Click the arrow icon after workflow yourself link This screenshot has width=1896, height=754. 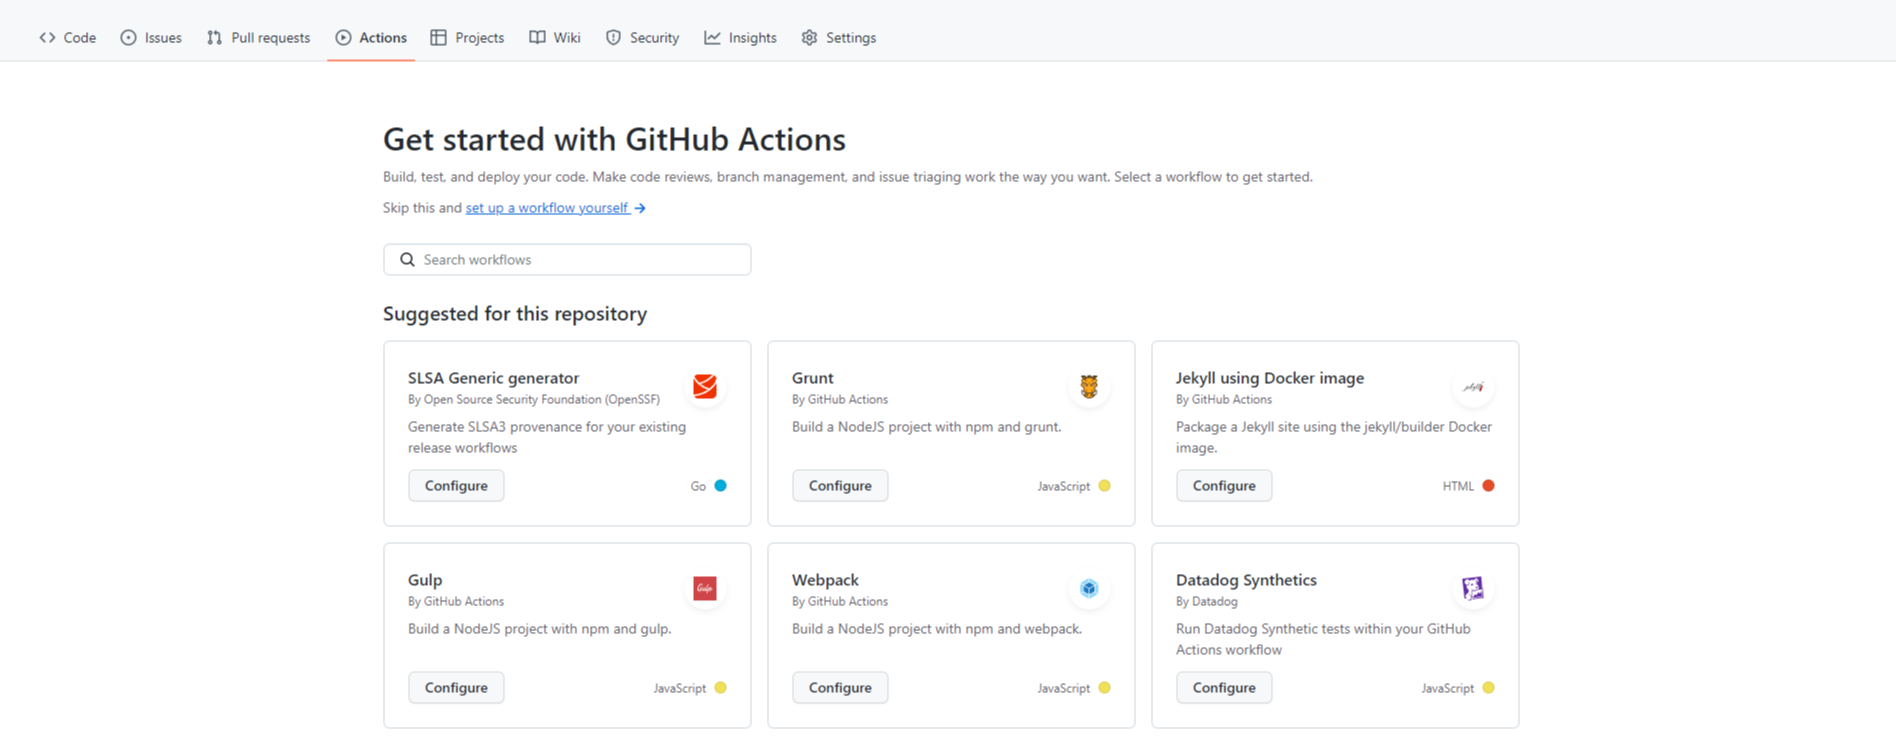640,208
